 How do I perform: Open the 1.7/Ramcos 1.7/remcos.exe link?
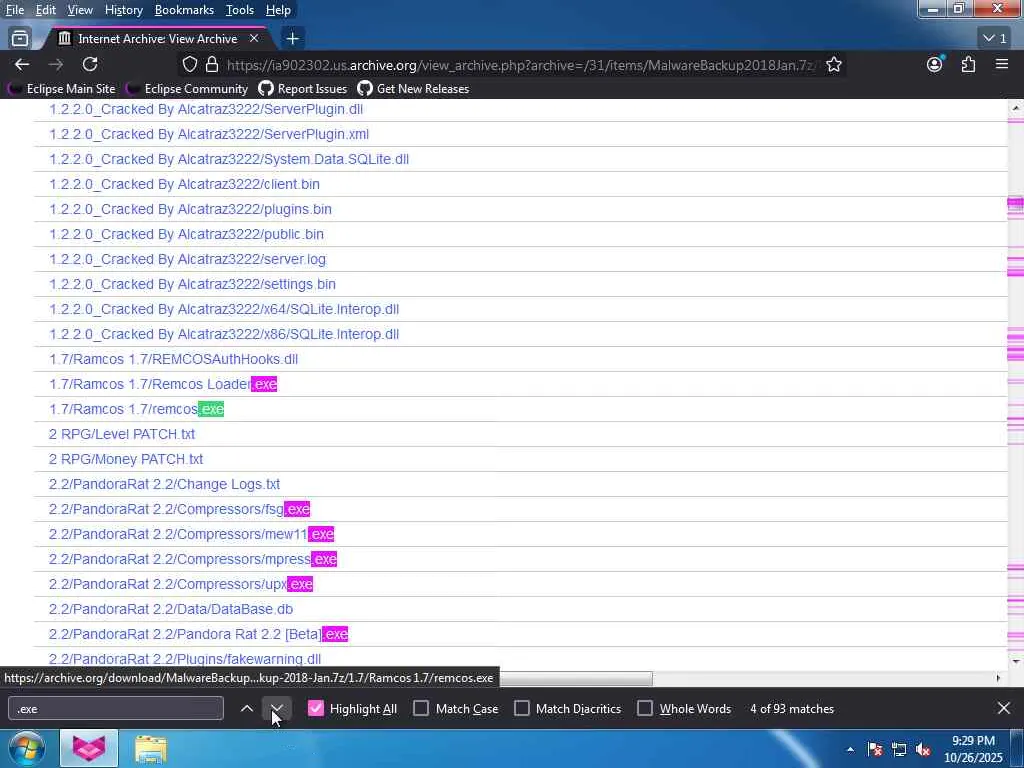(136, 409)
